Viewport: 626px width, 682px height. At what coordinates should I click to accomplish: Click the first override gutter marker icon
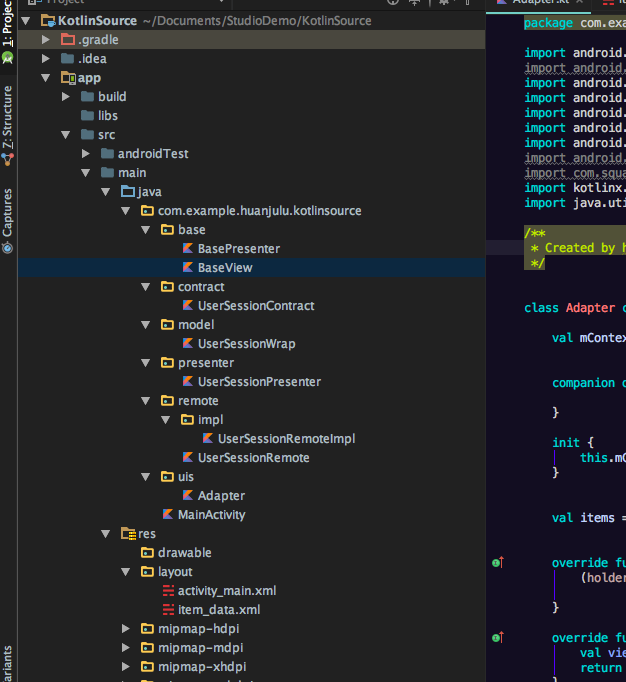pos(498,562)
